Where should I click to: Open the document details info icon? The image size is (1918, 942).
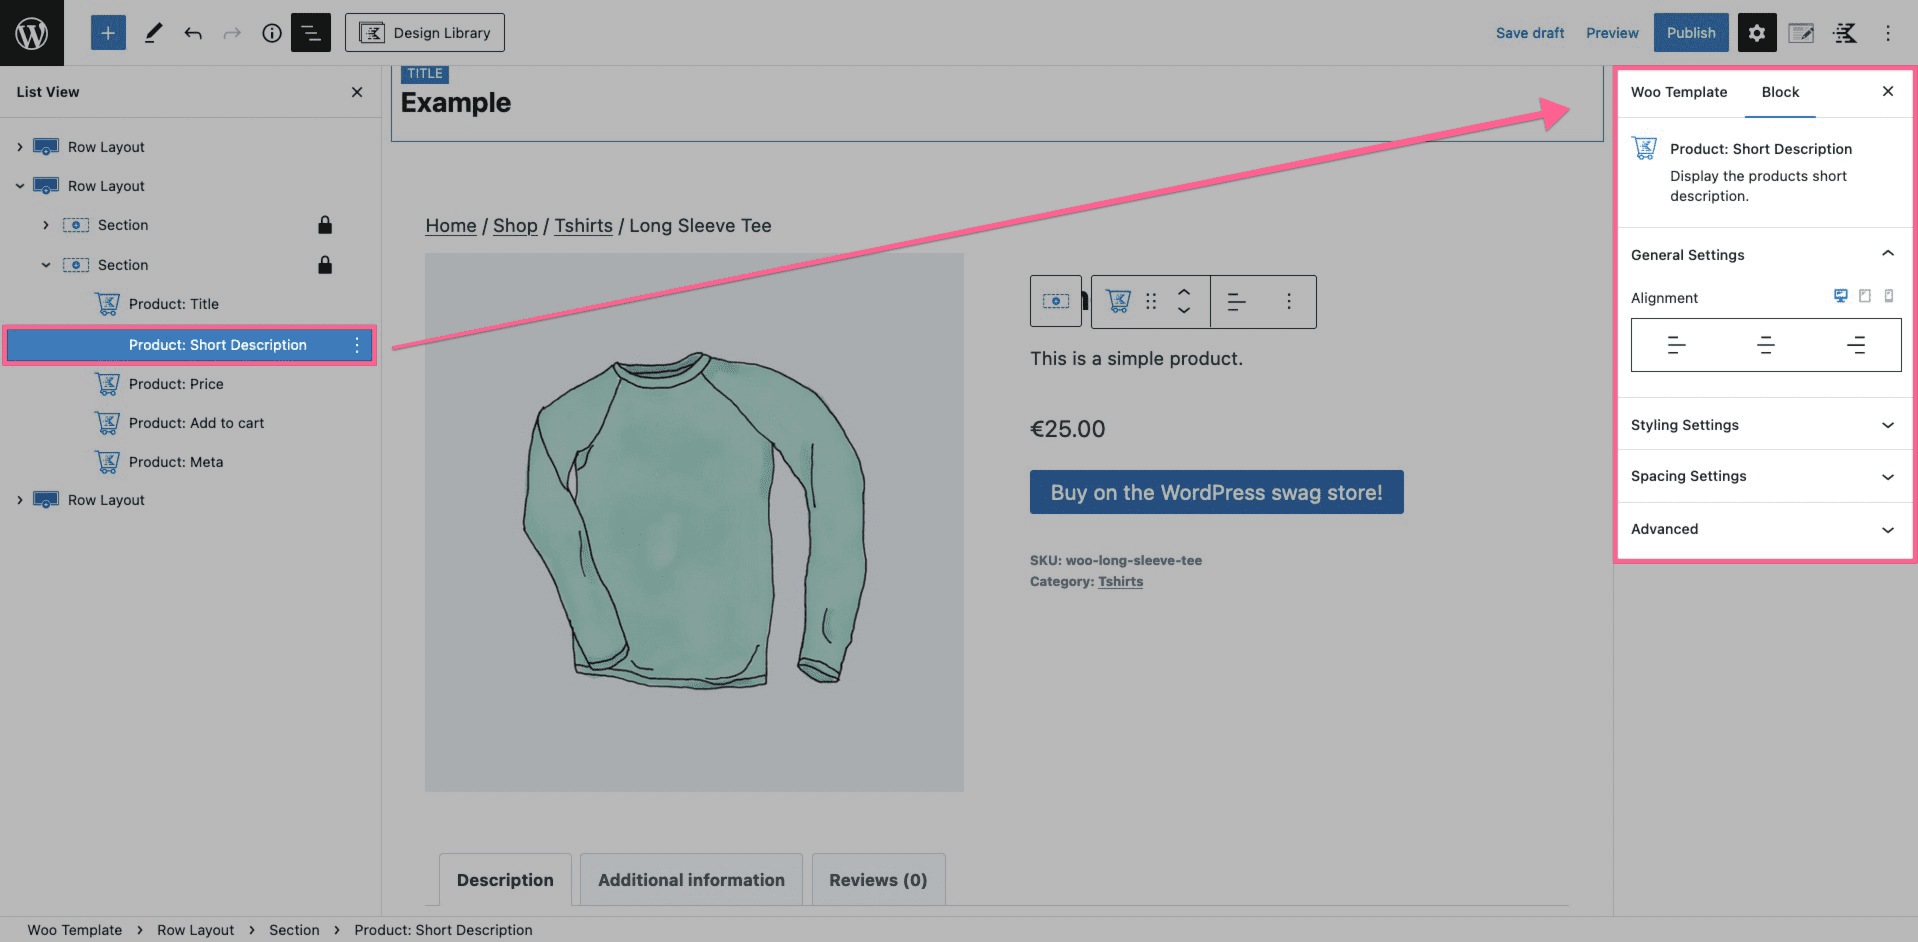(x=271, y=33)
